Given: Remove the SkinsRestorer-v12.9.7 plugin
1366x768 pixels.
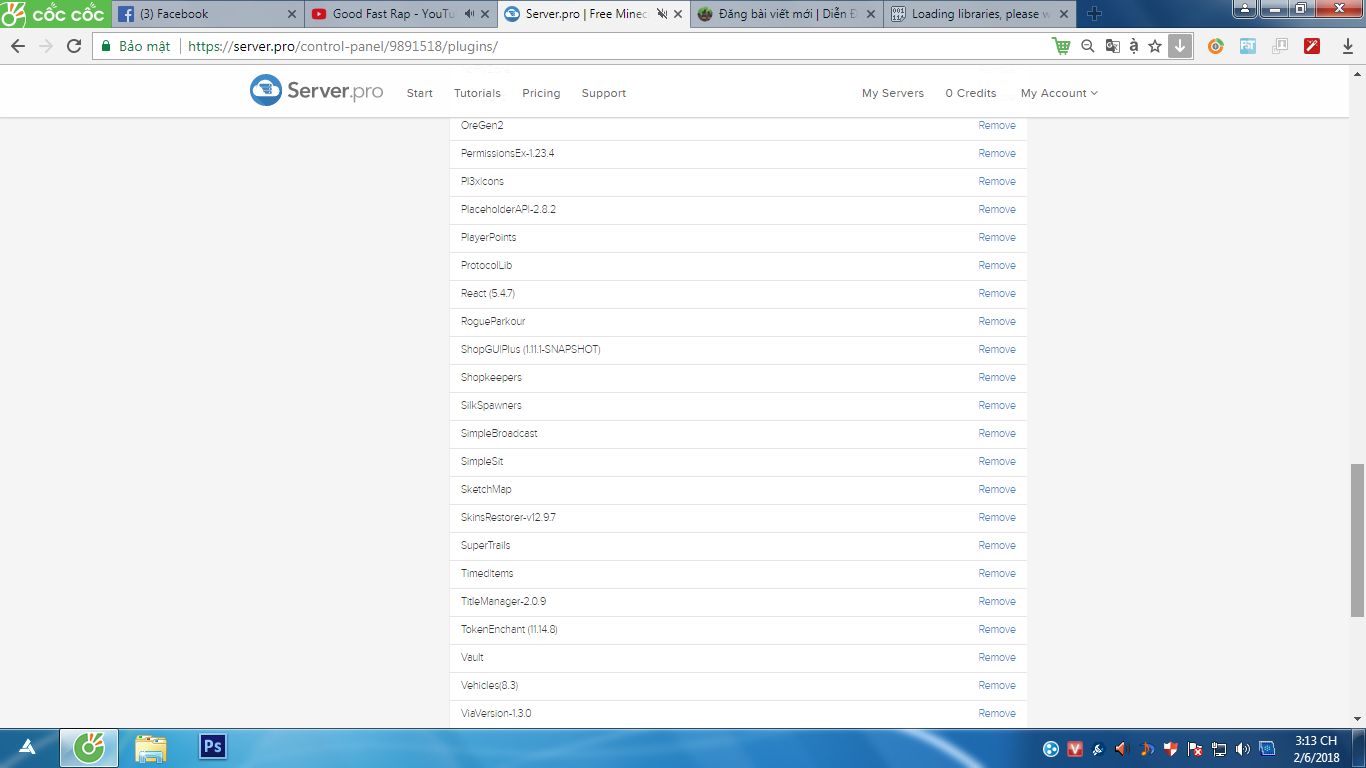Looking at the screenshot, I should pyautogui.click(x=997, y=517).
